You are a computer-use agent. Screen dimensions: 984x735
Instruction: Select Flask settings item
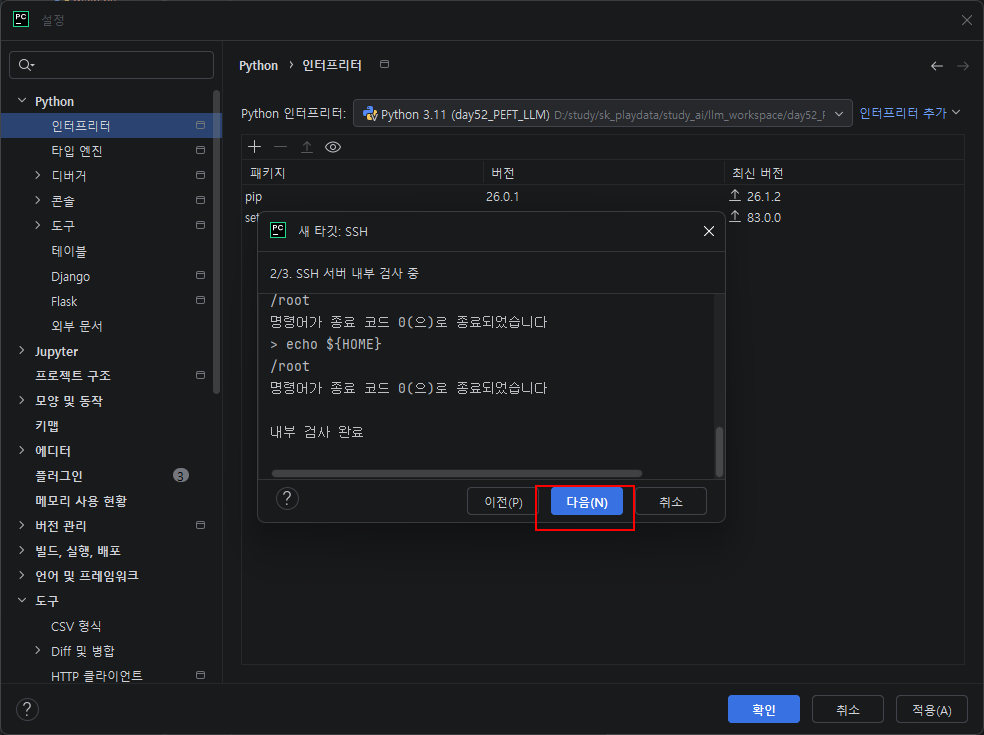pyautogui.click(x=111, y=301)
